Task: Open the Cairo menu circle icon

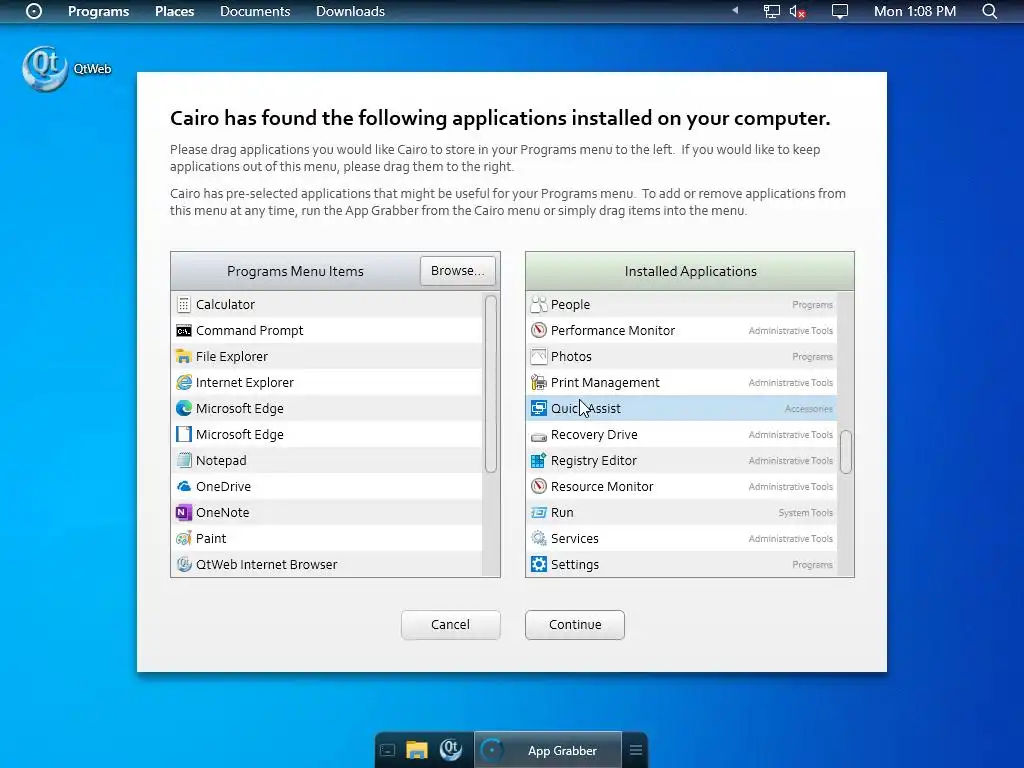Action: click(x=33, y=11)
